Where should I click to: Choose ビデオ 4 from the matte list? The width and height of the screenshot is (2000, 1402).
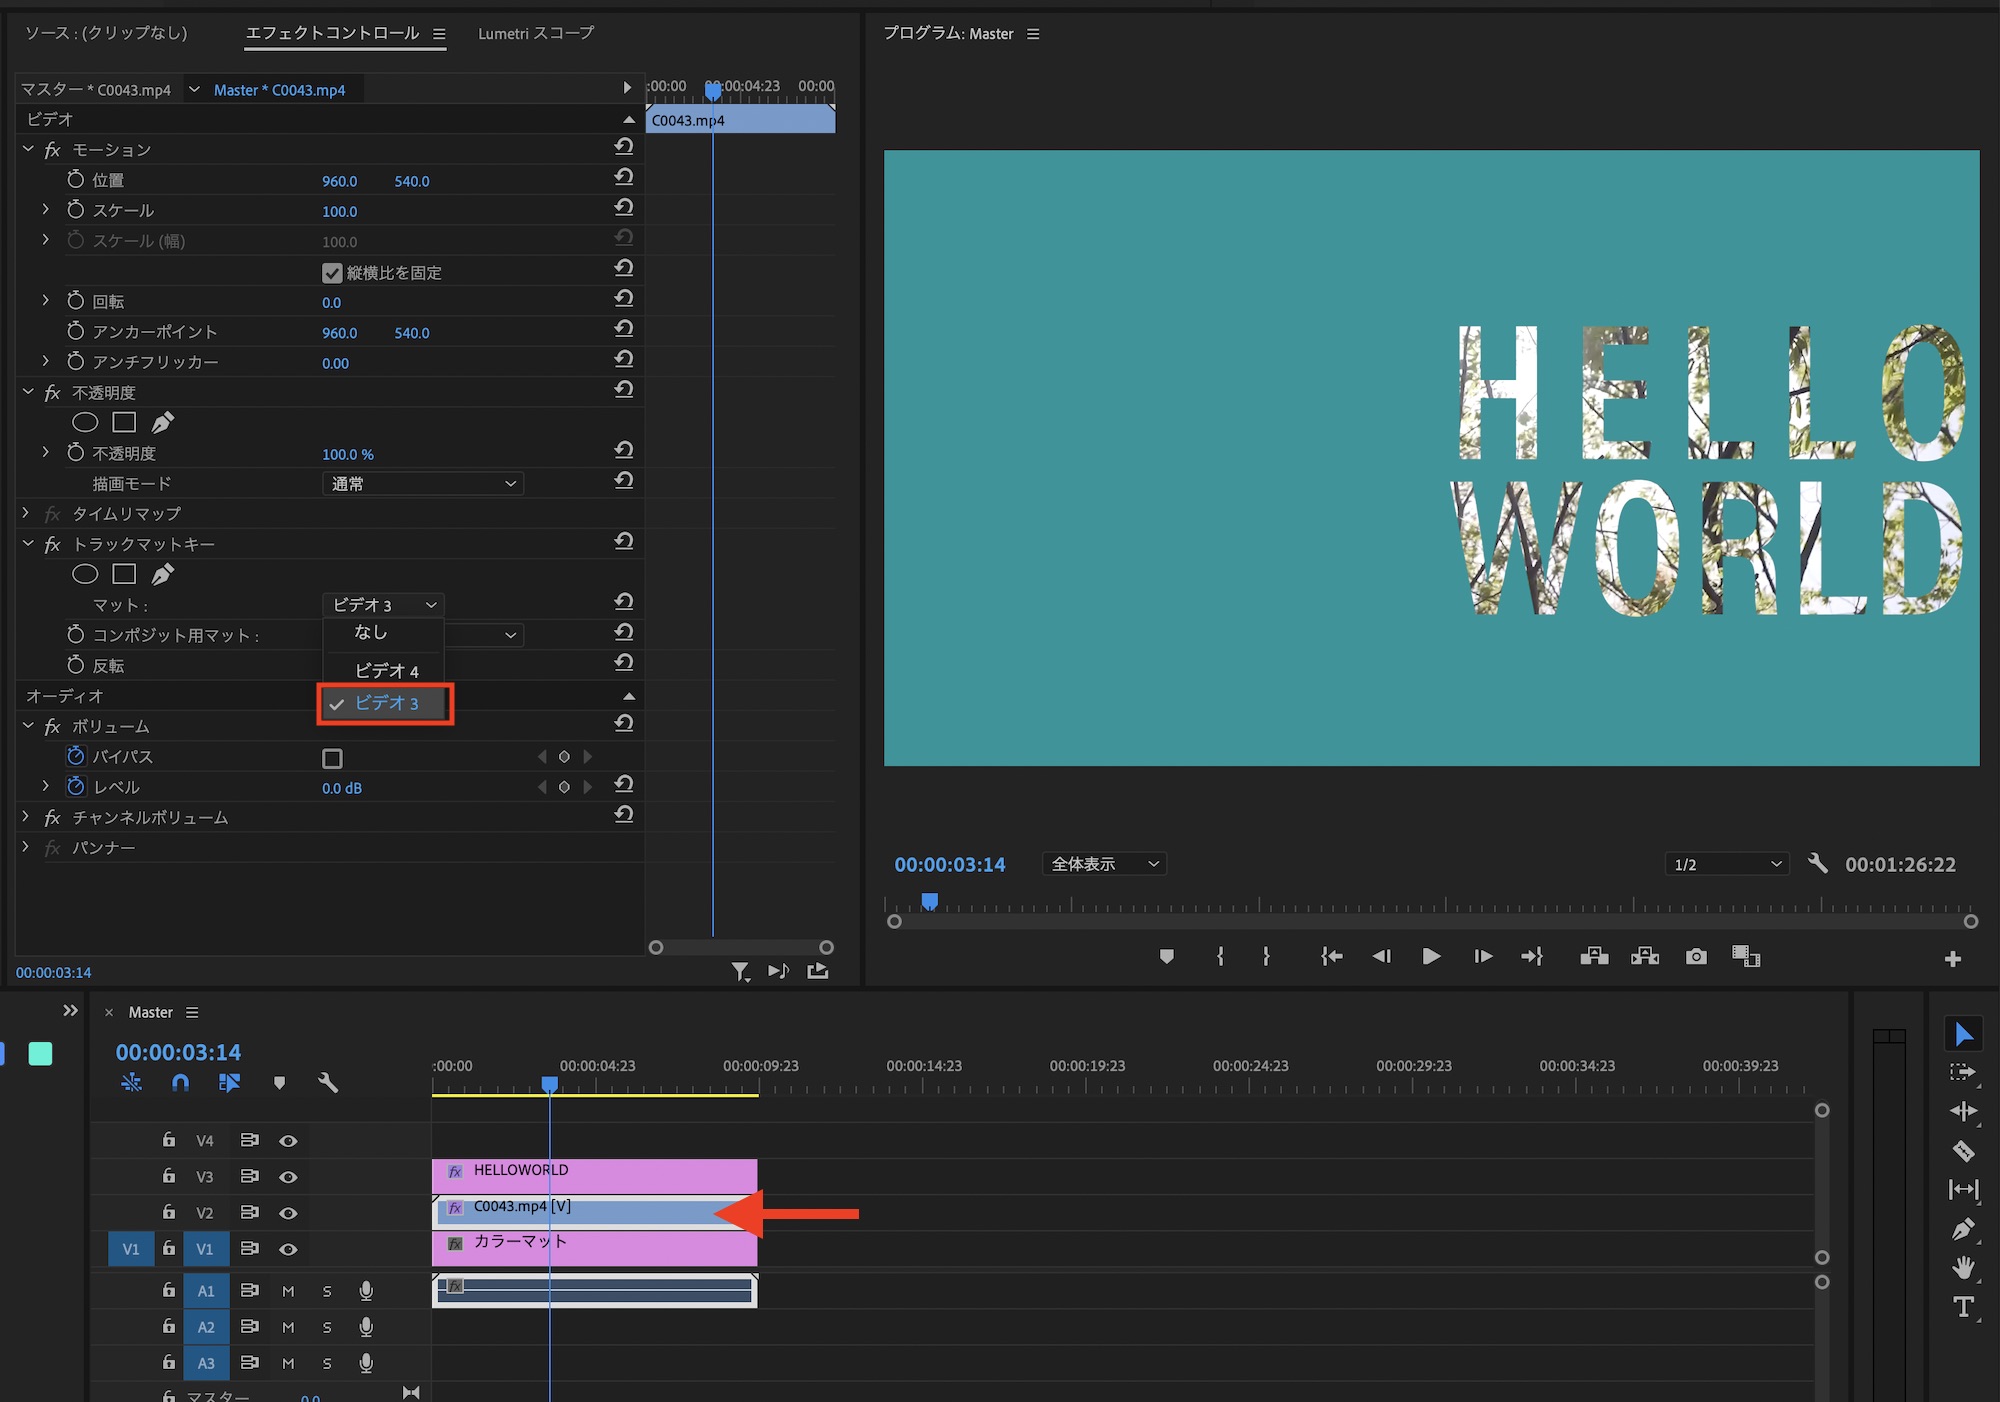click(386, 670)
